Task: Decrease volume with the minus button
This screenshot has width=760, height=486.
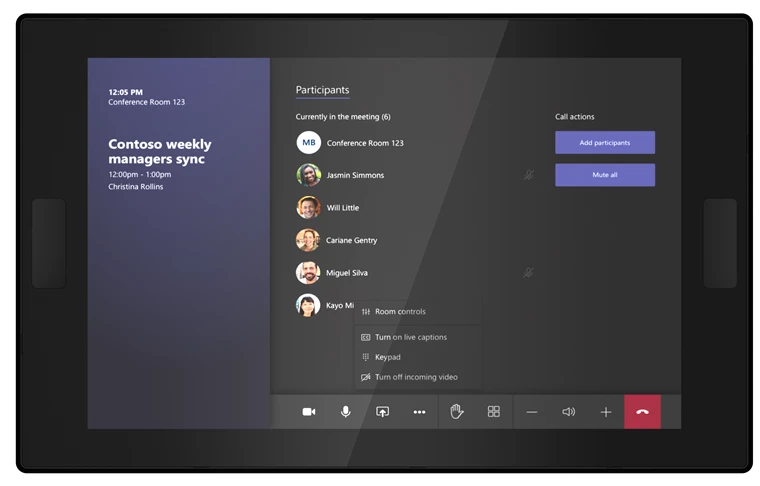Action: coord(532,412)
